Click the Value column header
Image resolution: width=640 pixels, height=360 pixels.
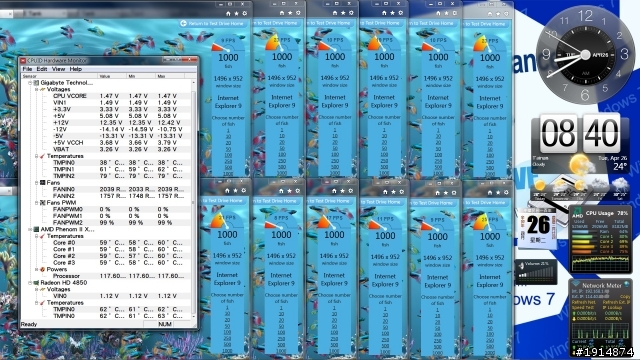coord(112,76)
